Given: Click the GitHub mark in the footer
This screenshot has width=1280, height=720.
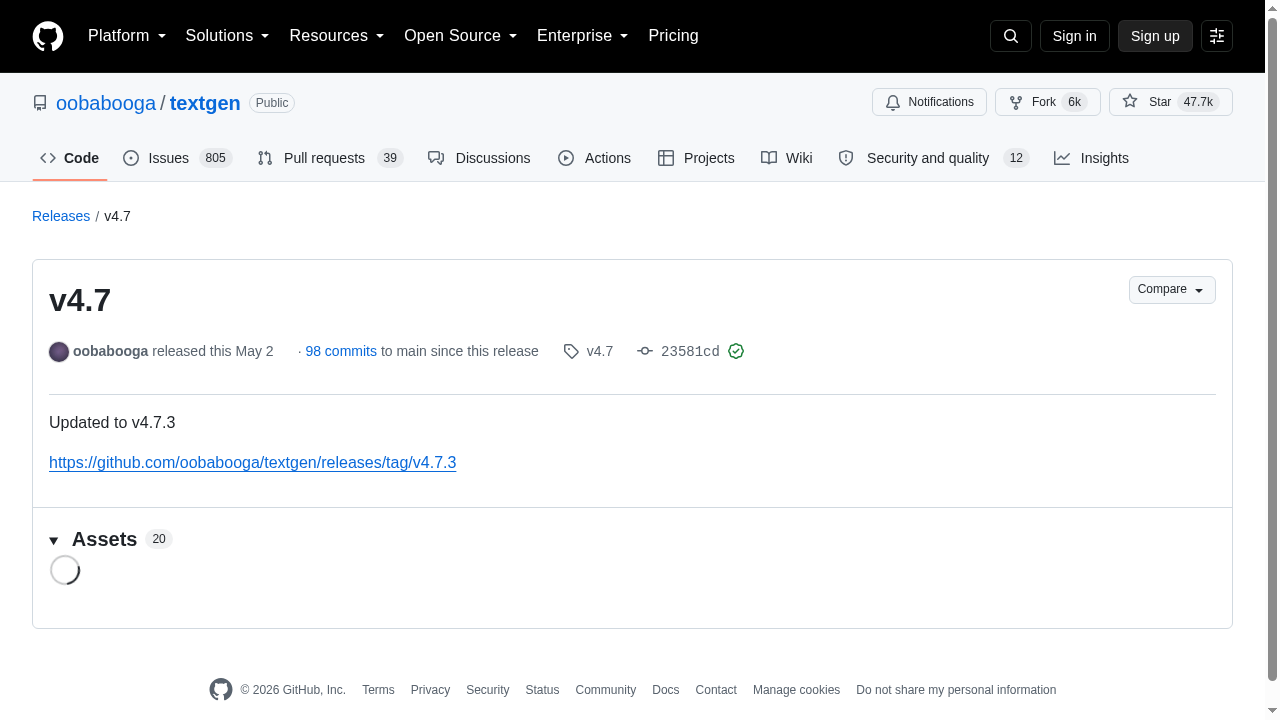Looking at the screenshot, I should tap(221, 690).
